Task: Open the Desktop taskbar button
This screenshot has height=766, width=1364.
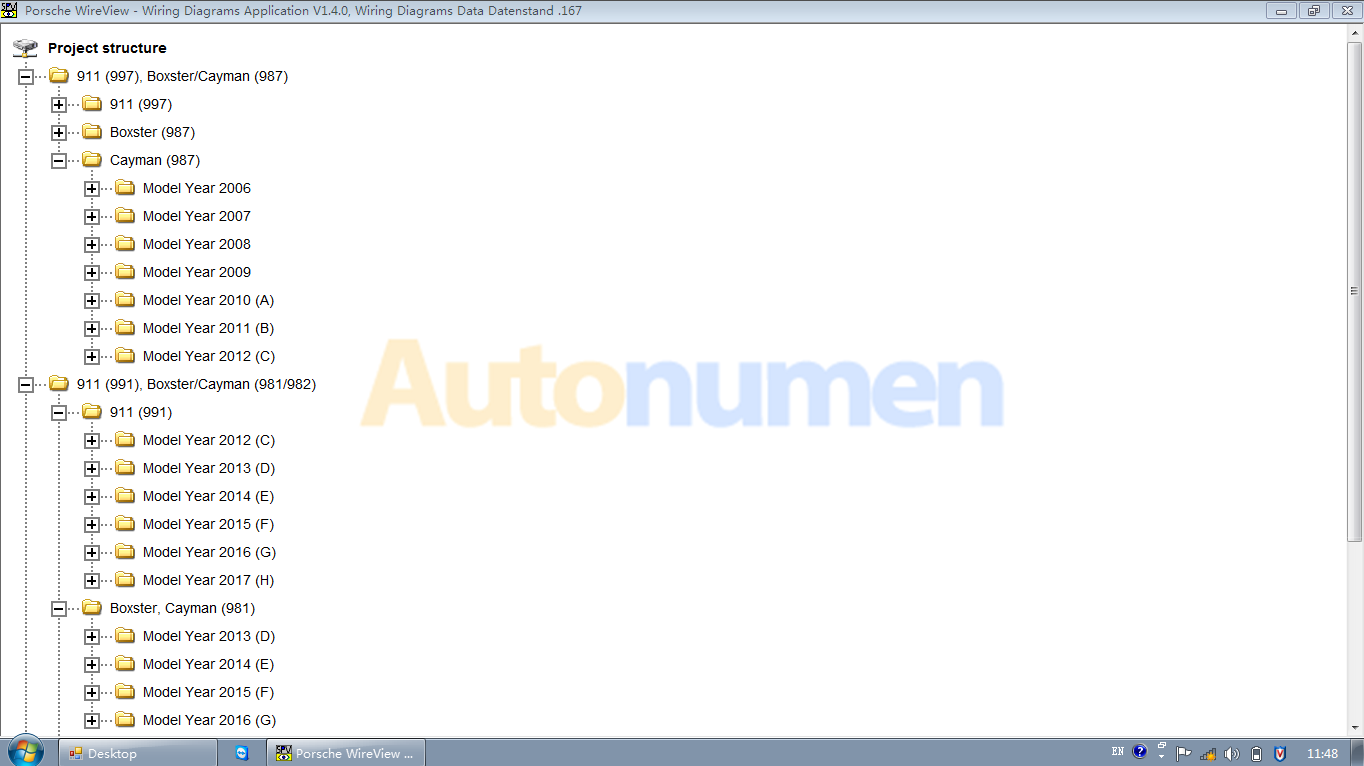Action: click(x=138, y=753)
